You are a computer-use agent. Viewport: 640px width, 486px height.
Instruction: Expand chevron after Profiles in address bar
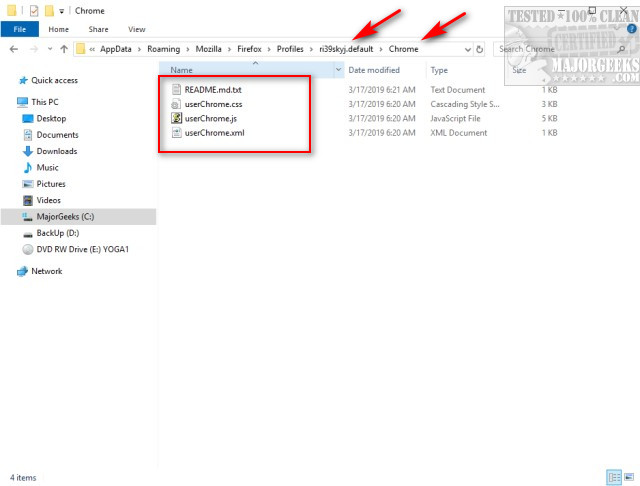click(x=311, y=49)
